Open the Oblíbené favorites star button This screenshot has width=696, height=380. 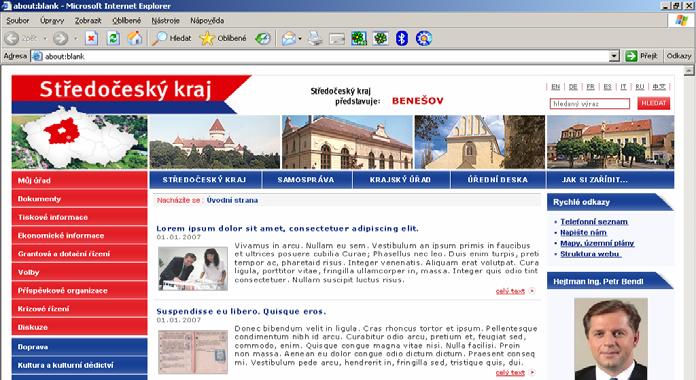coord(223,39)
